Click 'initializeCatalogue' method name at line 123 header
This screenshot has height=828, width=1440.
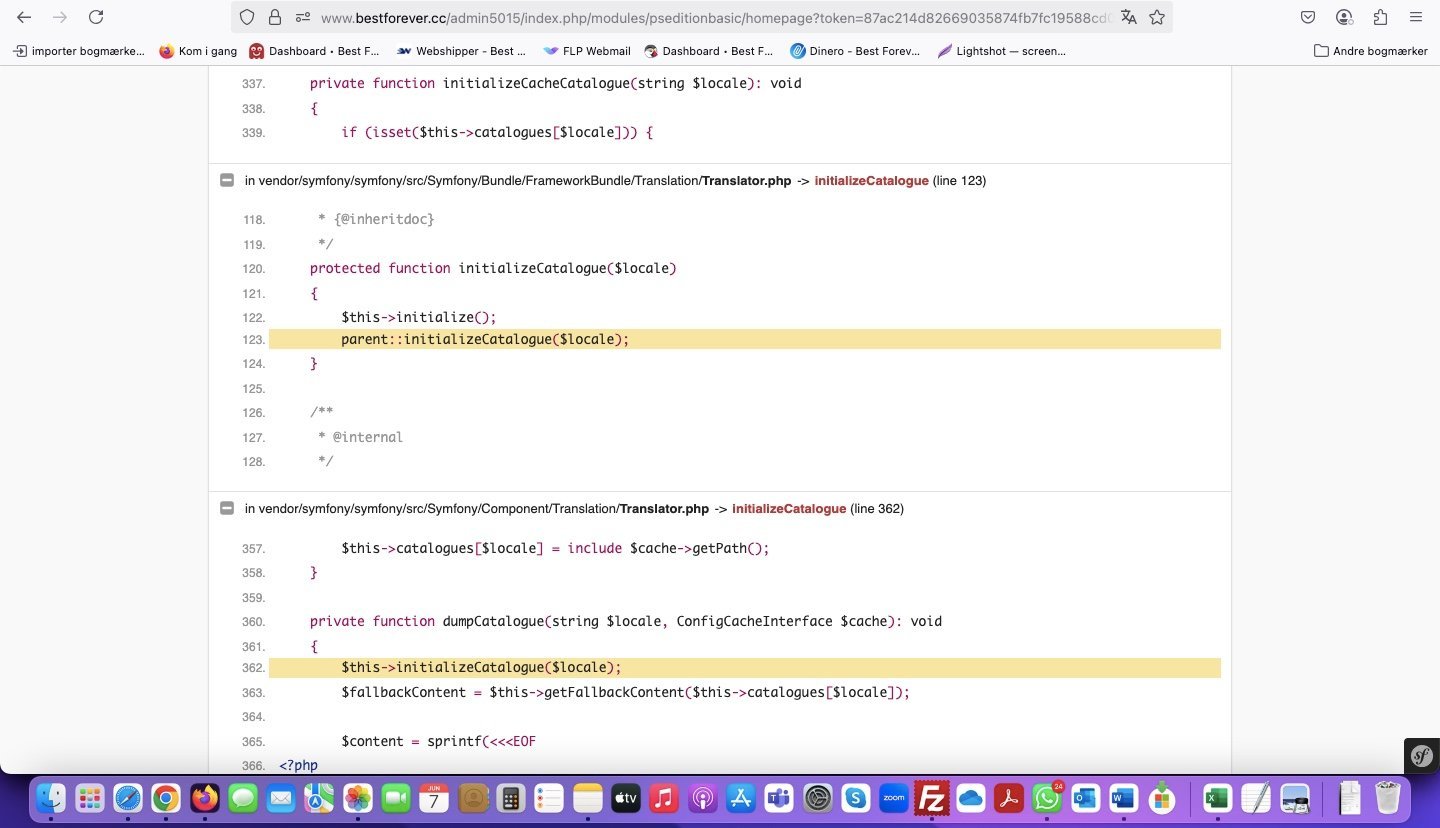click(871, 181)
